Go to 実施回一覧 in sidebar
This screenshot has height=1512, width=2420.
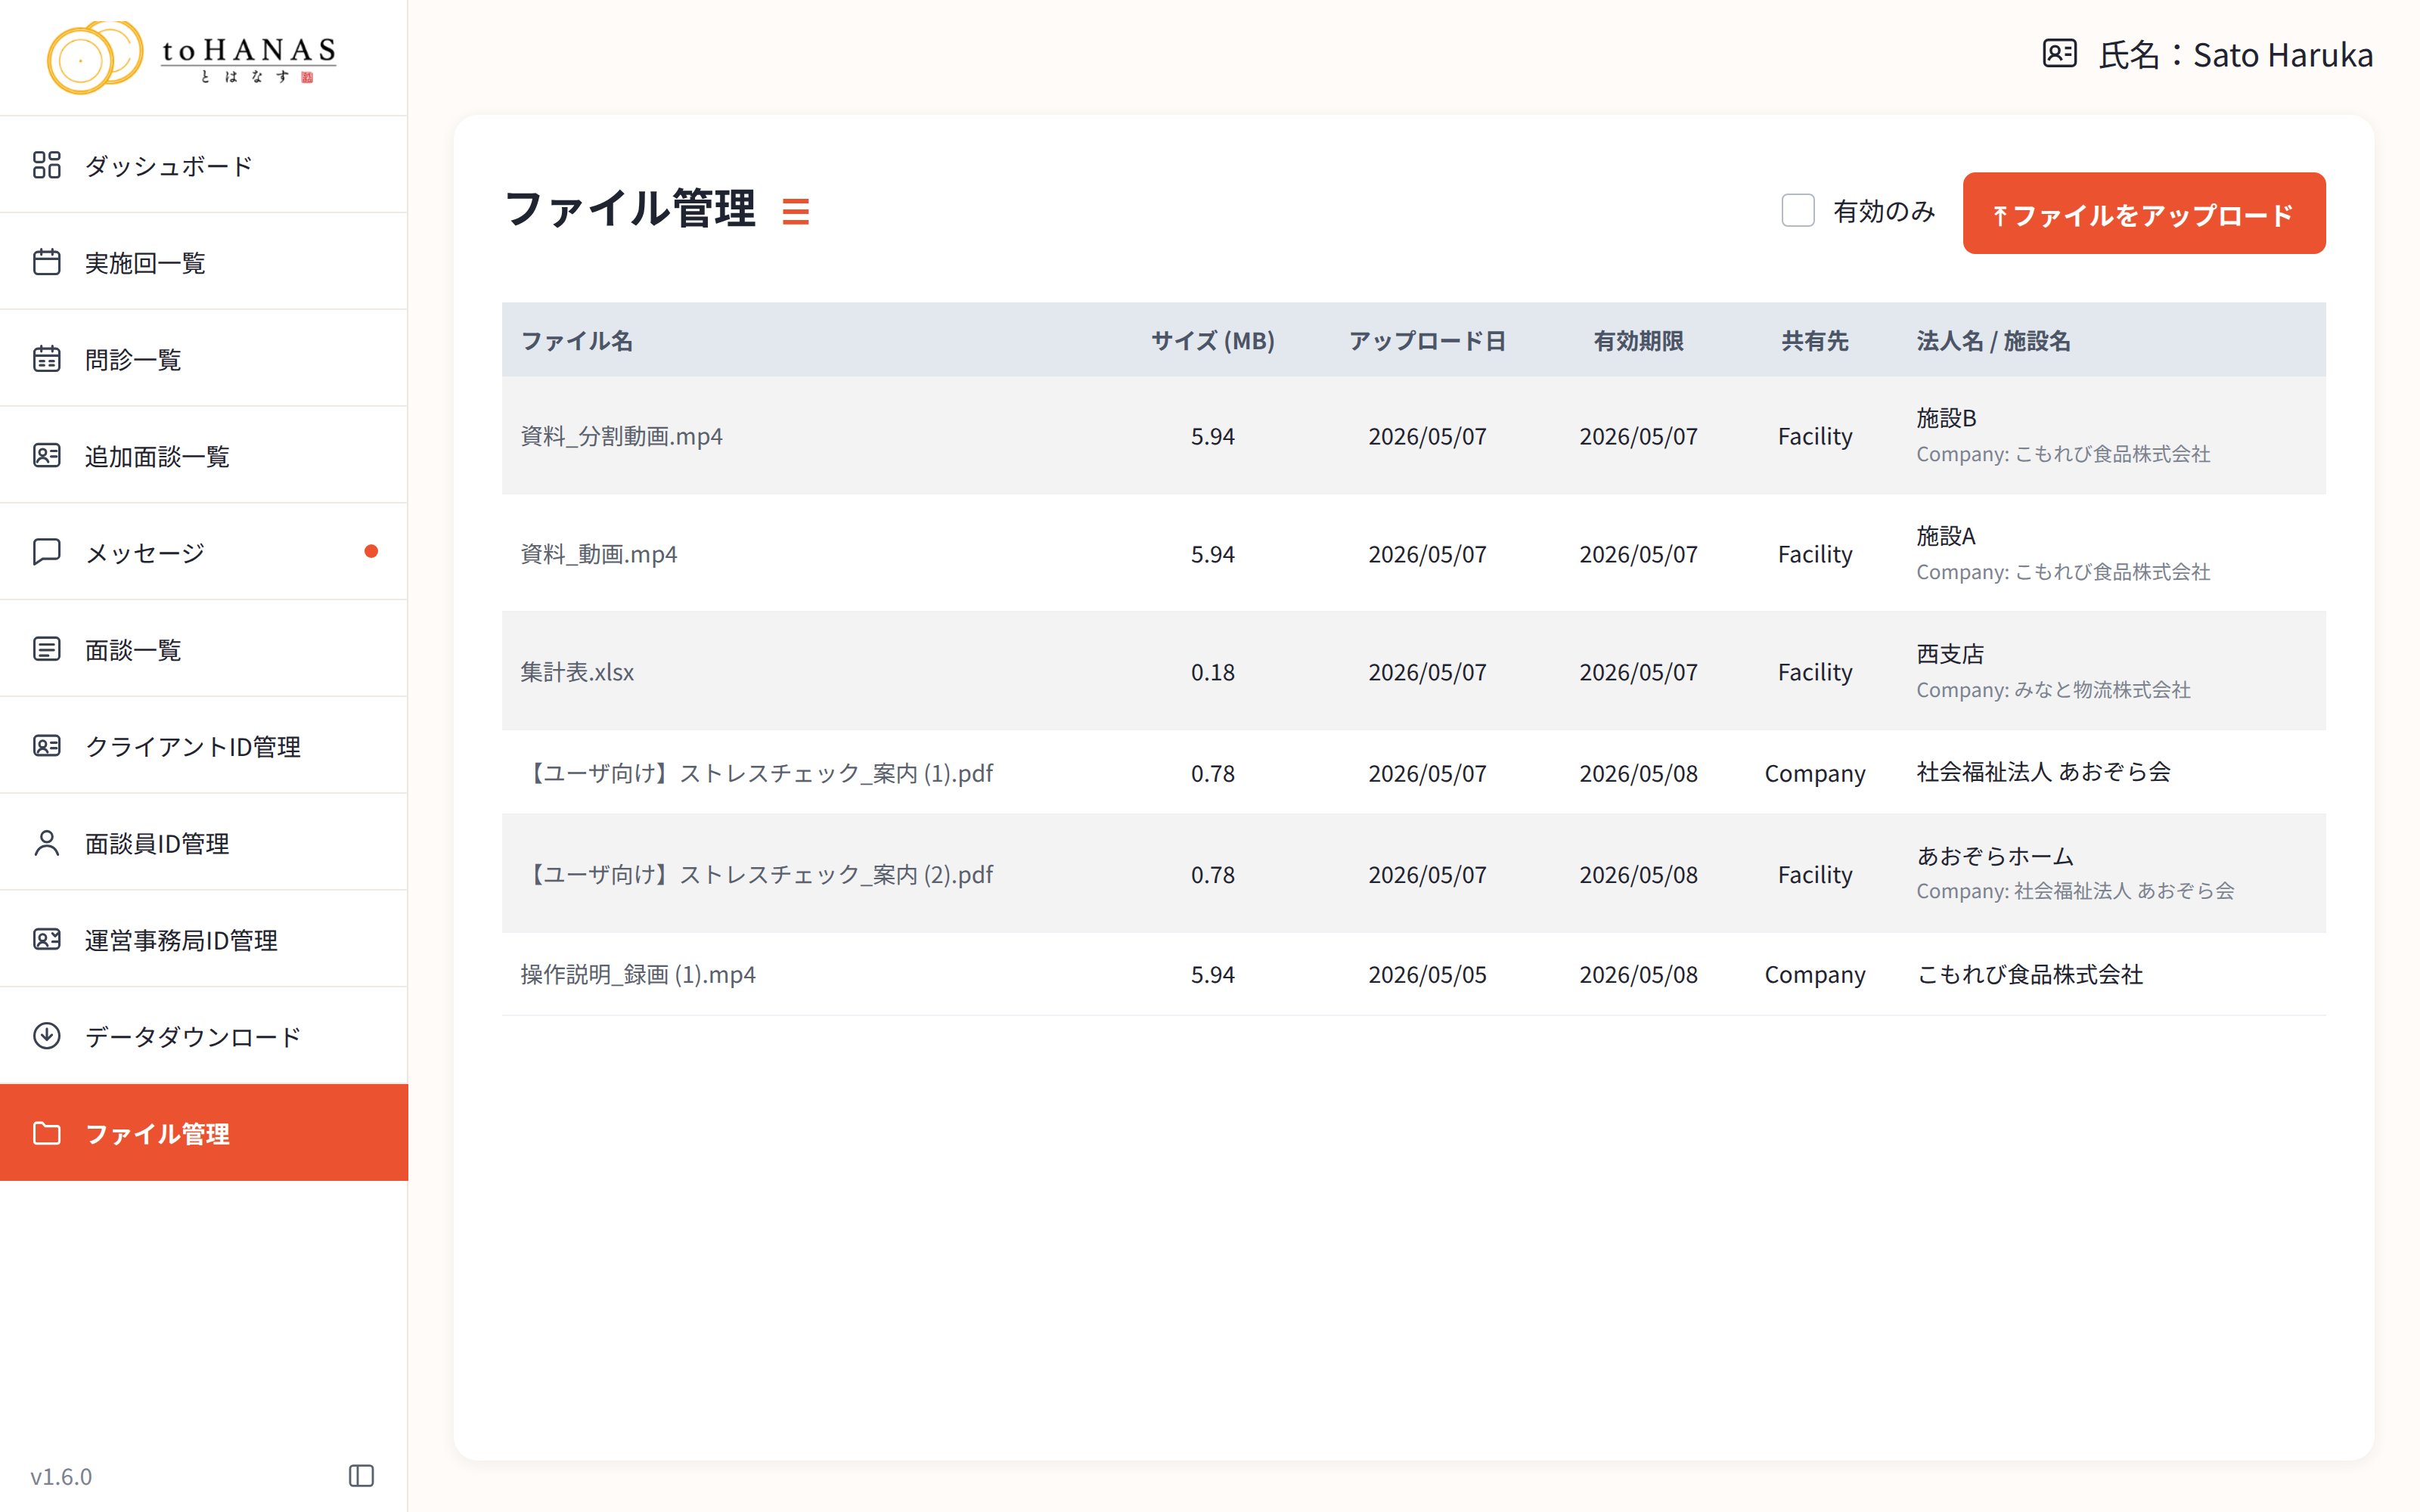pyautogui.click(x=204, y=262)
